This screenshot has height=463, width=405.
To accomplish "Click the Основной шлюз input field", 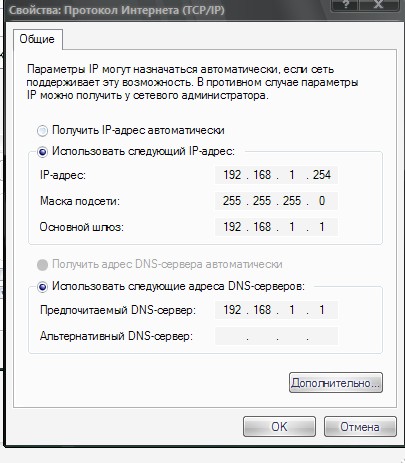I will click(x=276, y=227).
